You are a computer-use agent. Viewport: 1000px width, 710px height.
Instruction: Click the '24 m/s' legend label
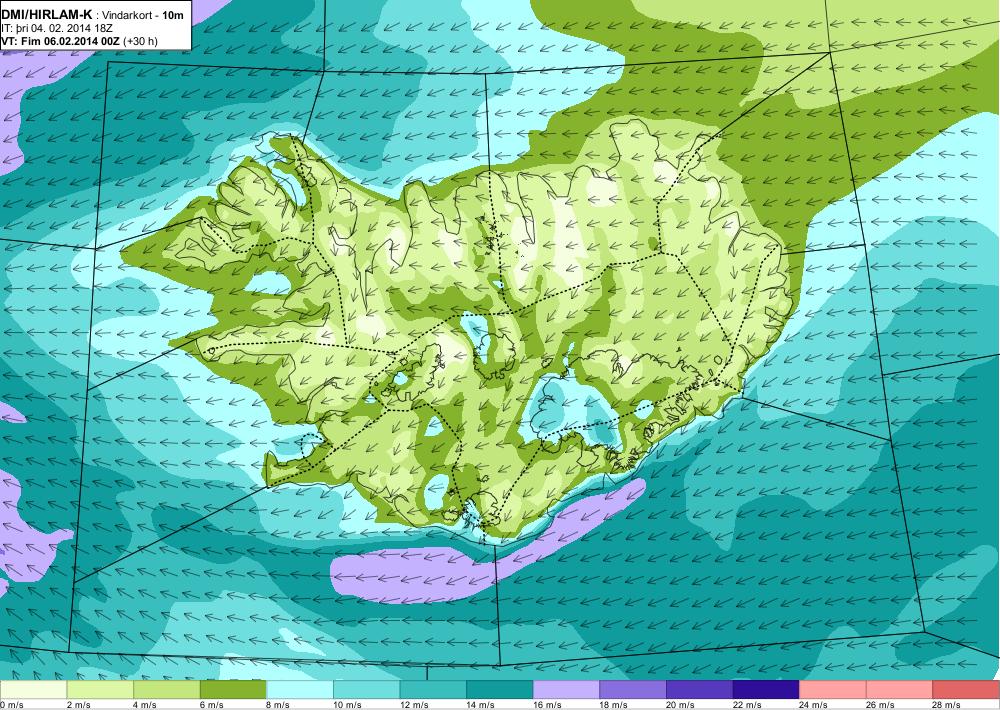click(814, 705)
